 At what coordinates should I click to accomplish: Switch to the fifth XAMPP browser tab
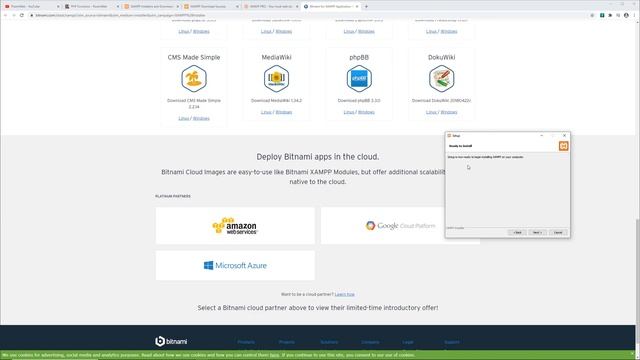[271, 7]
